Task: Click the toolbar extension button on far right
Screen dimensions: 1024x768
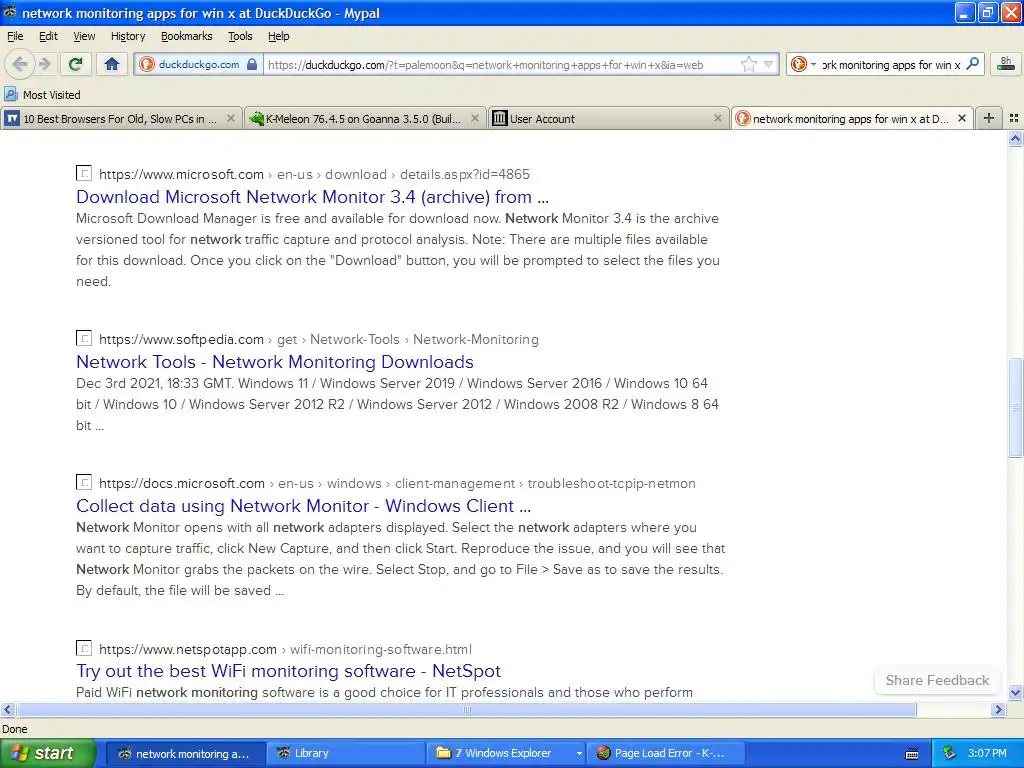Action: pos(1006,64)
